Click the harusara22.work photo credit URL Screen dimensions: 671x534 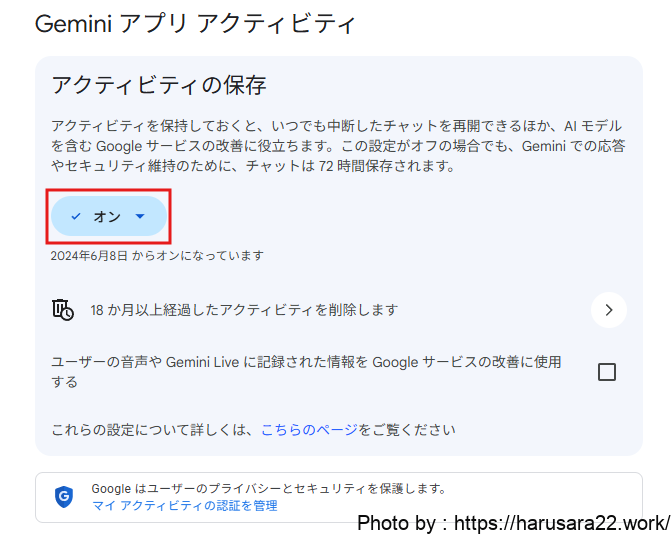[561, 523]
